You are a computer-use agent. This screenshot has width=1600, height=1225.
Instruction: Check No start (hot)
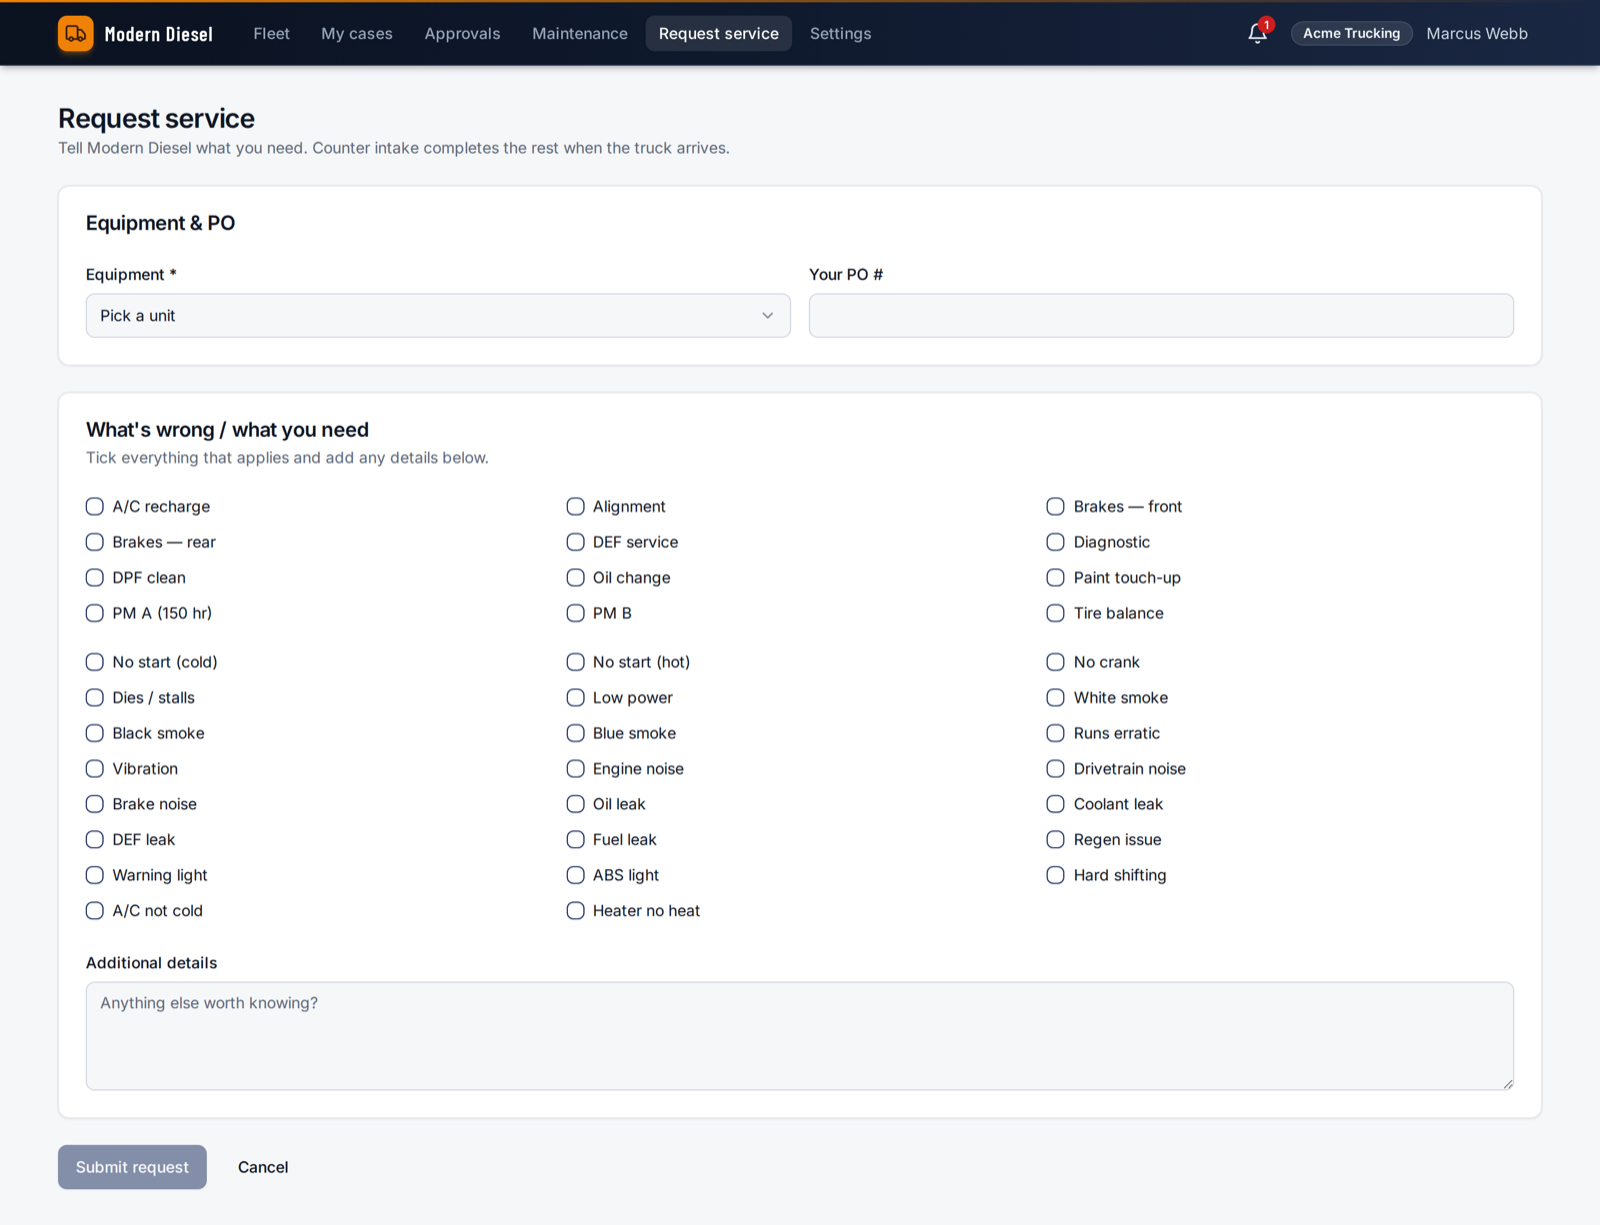pos(575,662)
